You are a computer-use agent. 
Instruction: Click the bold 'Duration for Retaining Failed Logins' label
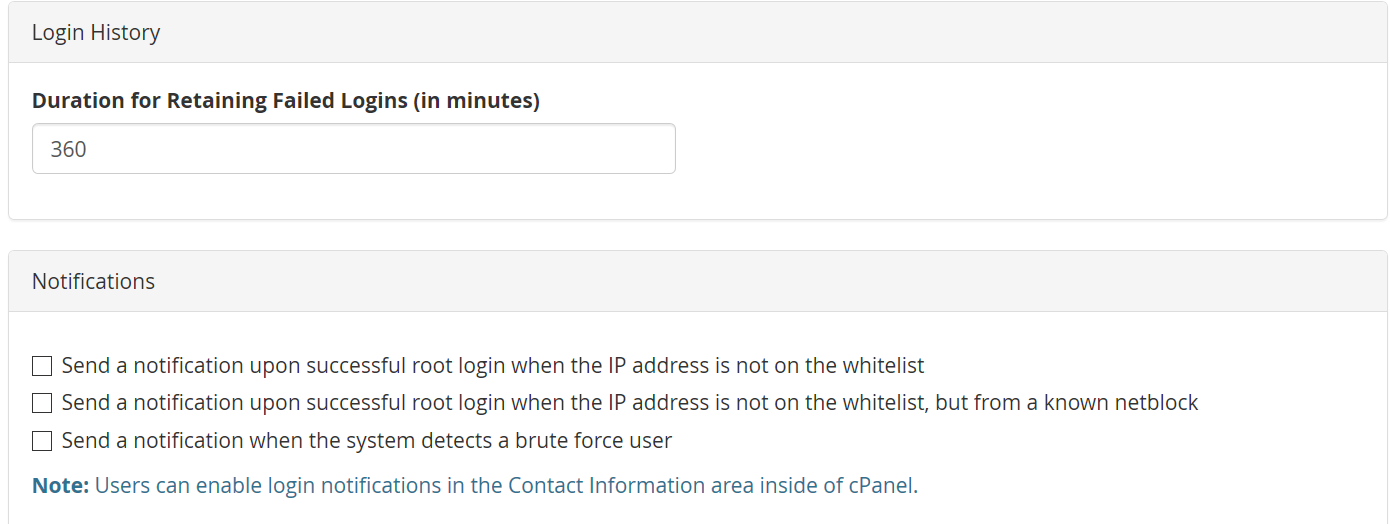pyautogui.click(x=220, y=101)
